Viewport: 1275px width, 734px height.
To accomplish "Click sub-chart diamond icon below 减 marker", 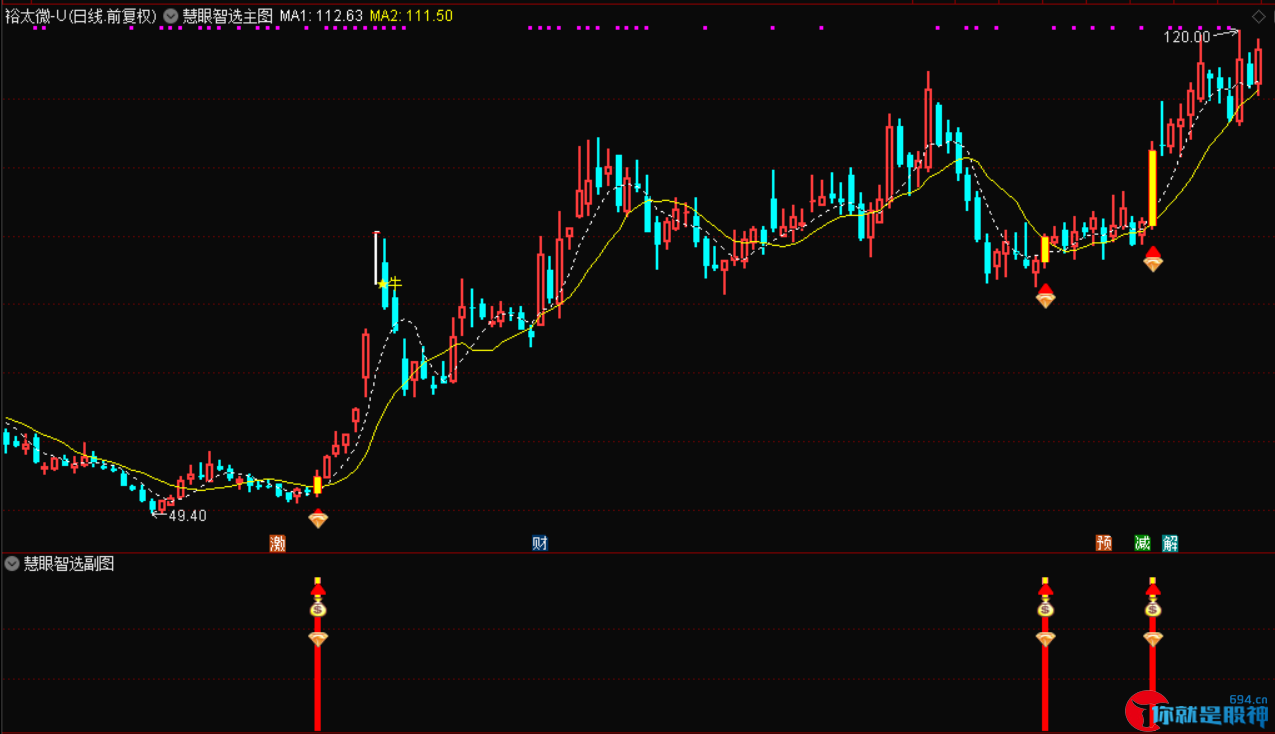I will [x=1153, y=639].
